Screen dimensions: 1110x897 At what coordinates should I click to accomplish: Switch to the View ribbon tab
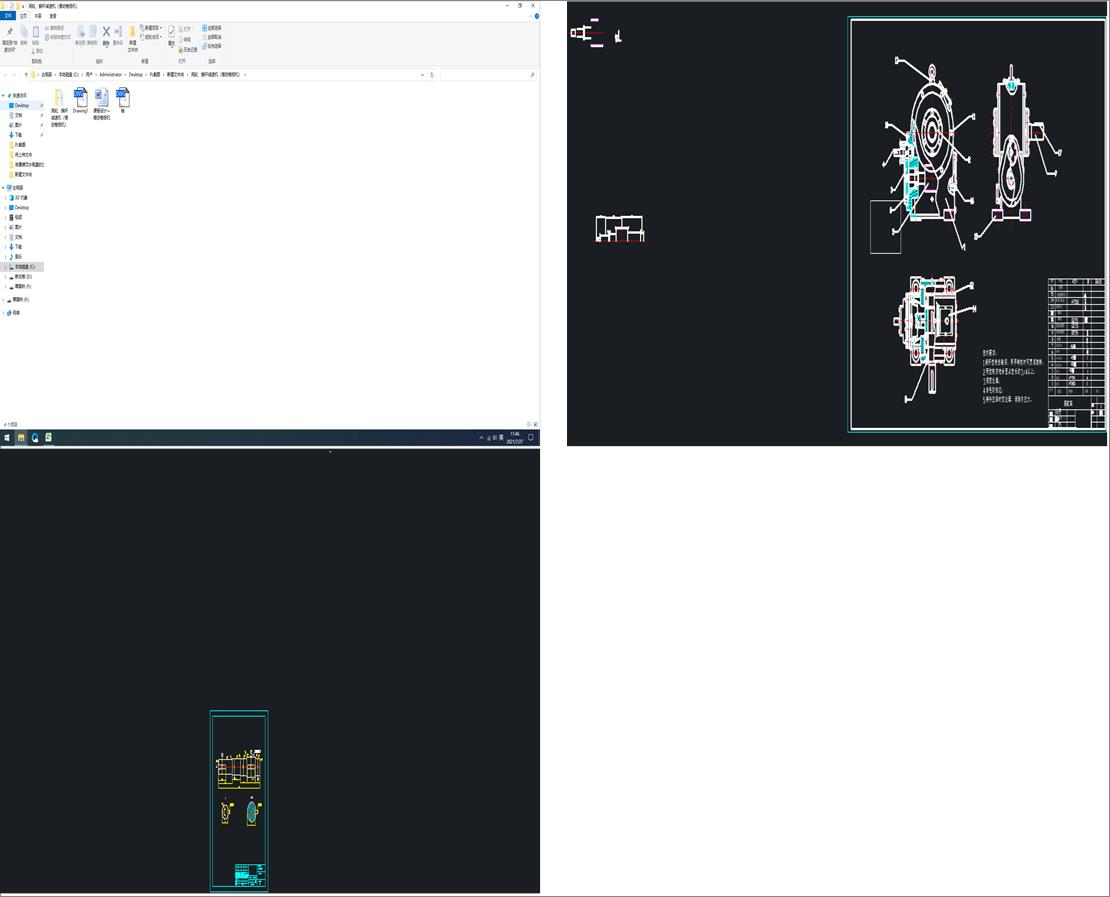[53, 16]
